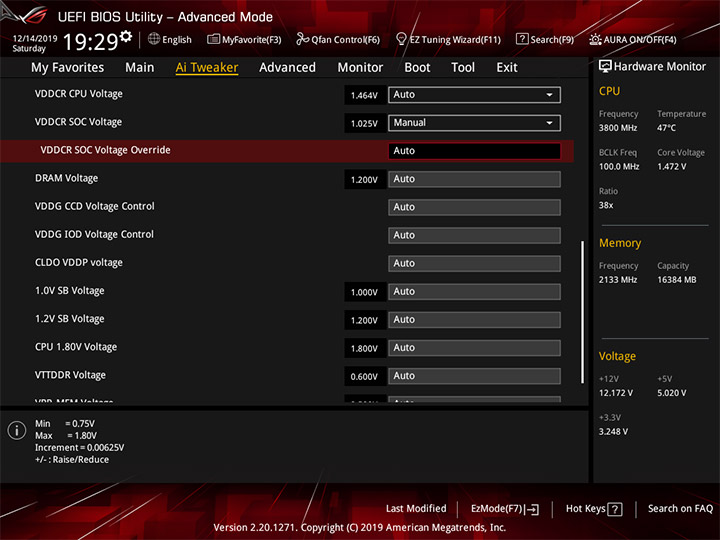Viewport: 720px width, 540px height.
Task: Click the 3800 MHz CPU frequency value
Action: click(618, 128)
